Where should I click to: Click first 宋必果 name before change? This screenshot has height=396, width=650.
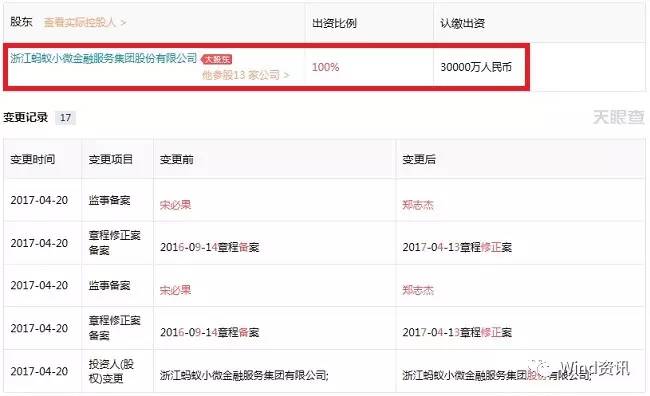point(175,205)
